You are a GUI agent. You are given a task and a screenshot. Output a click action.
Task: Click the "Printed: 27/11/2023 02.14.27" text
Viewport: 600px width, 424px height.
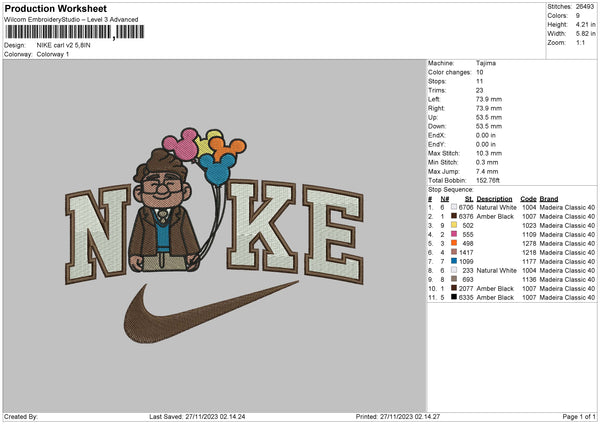(x=398, y=416)
